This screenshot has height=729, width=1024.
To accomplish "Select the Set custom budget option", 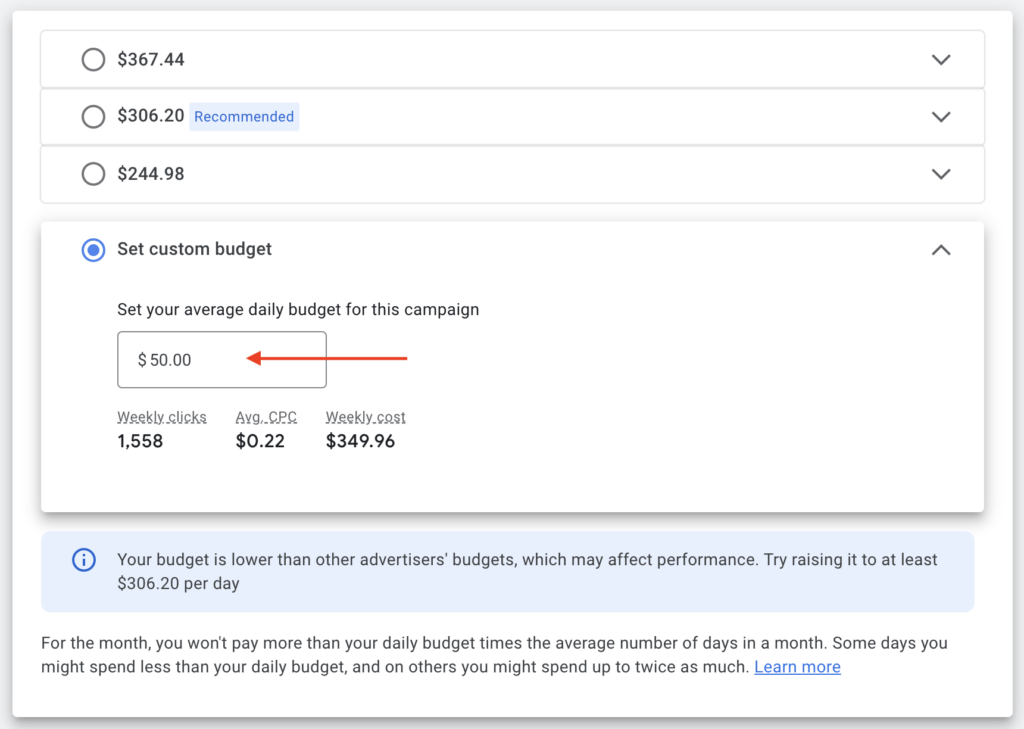I will [x=93, y=250].
